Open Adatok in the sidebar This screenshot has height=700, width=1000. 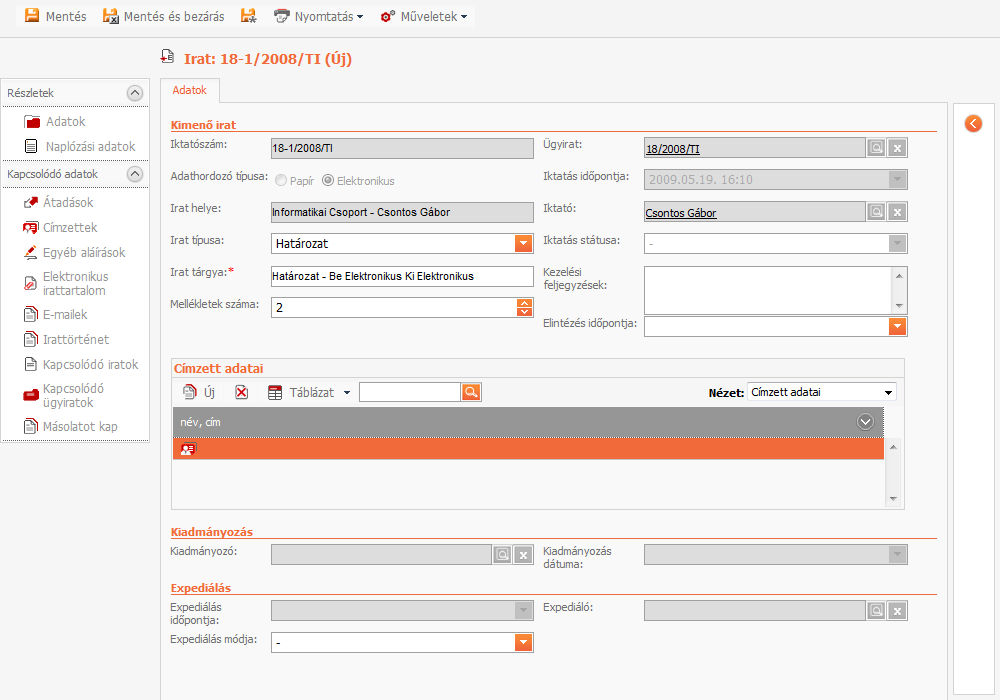click(55, 121)
